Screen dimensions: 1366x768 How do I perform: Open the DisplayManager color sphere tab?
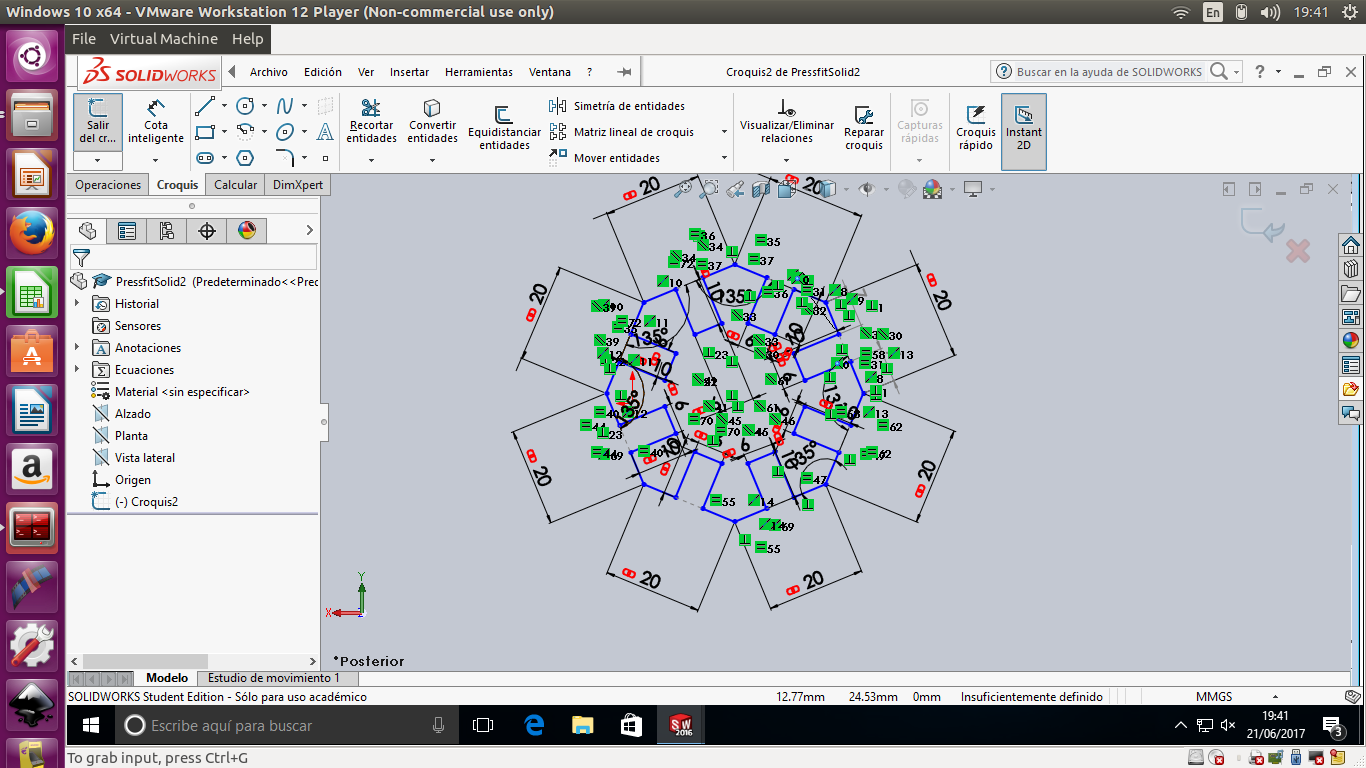coord(247,231)
